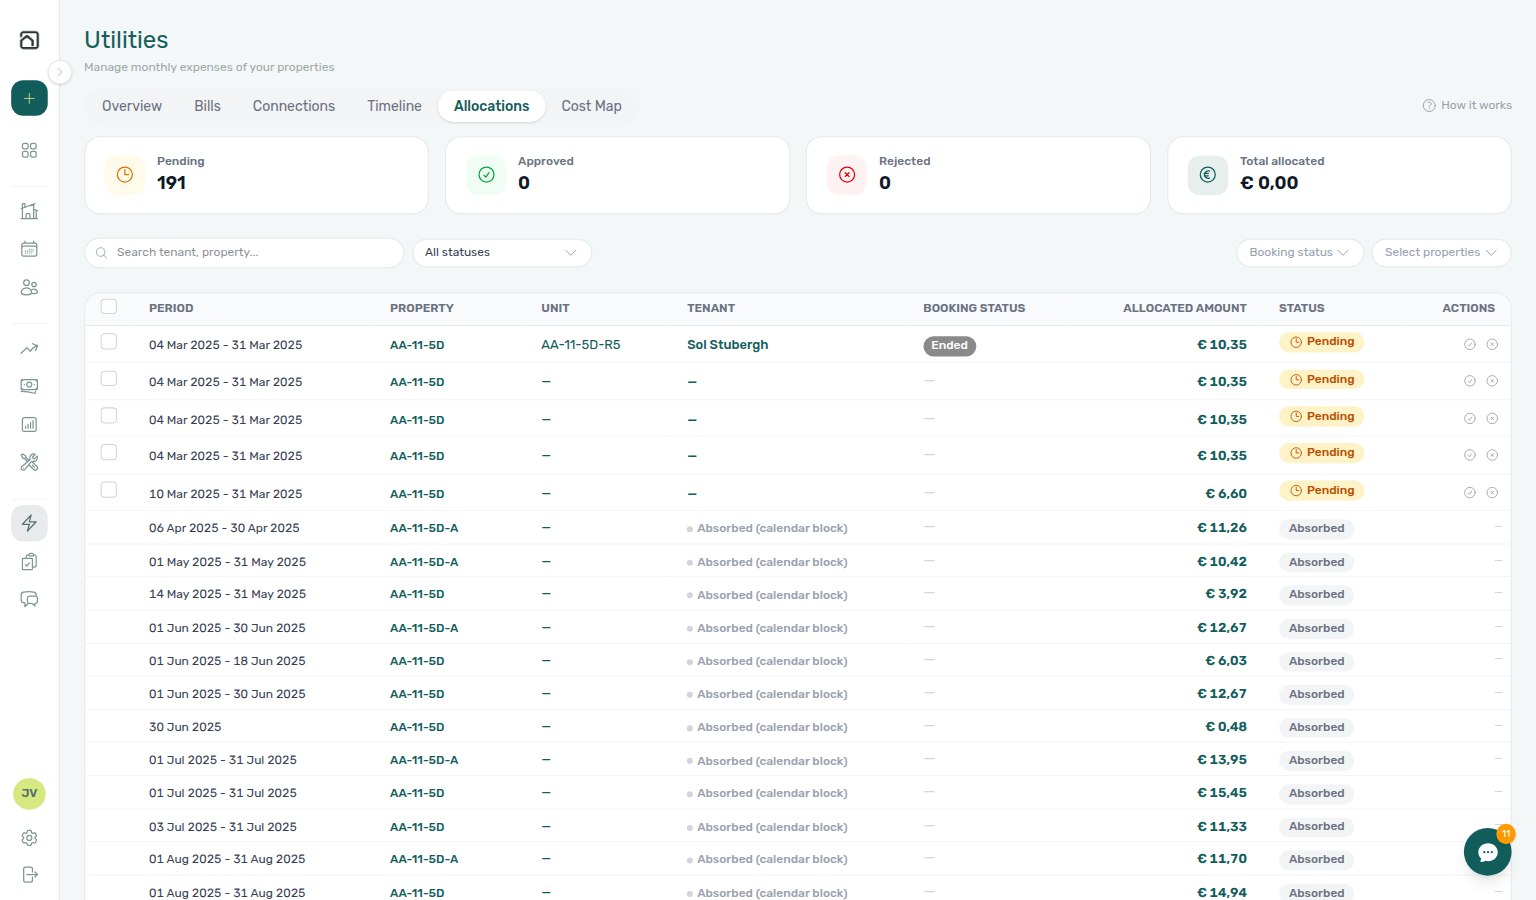The image size is (1536, 900).
Task: Open the reports bar chart icon
Action: pos(29,424)
